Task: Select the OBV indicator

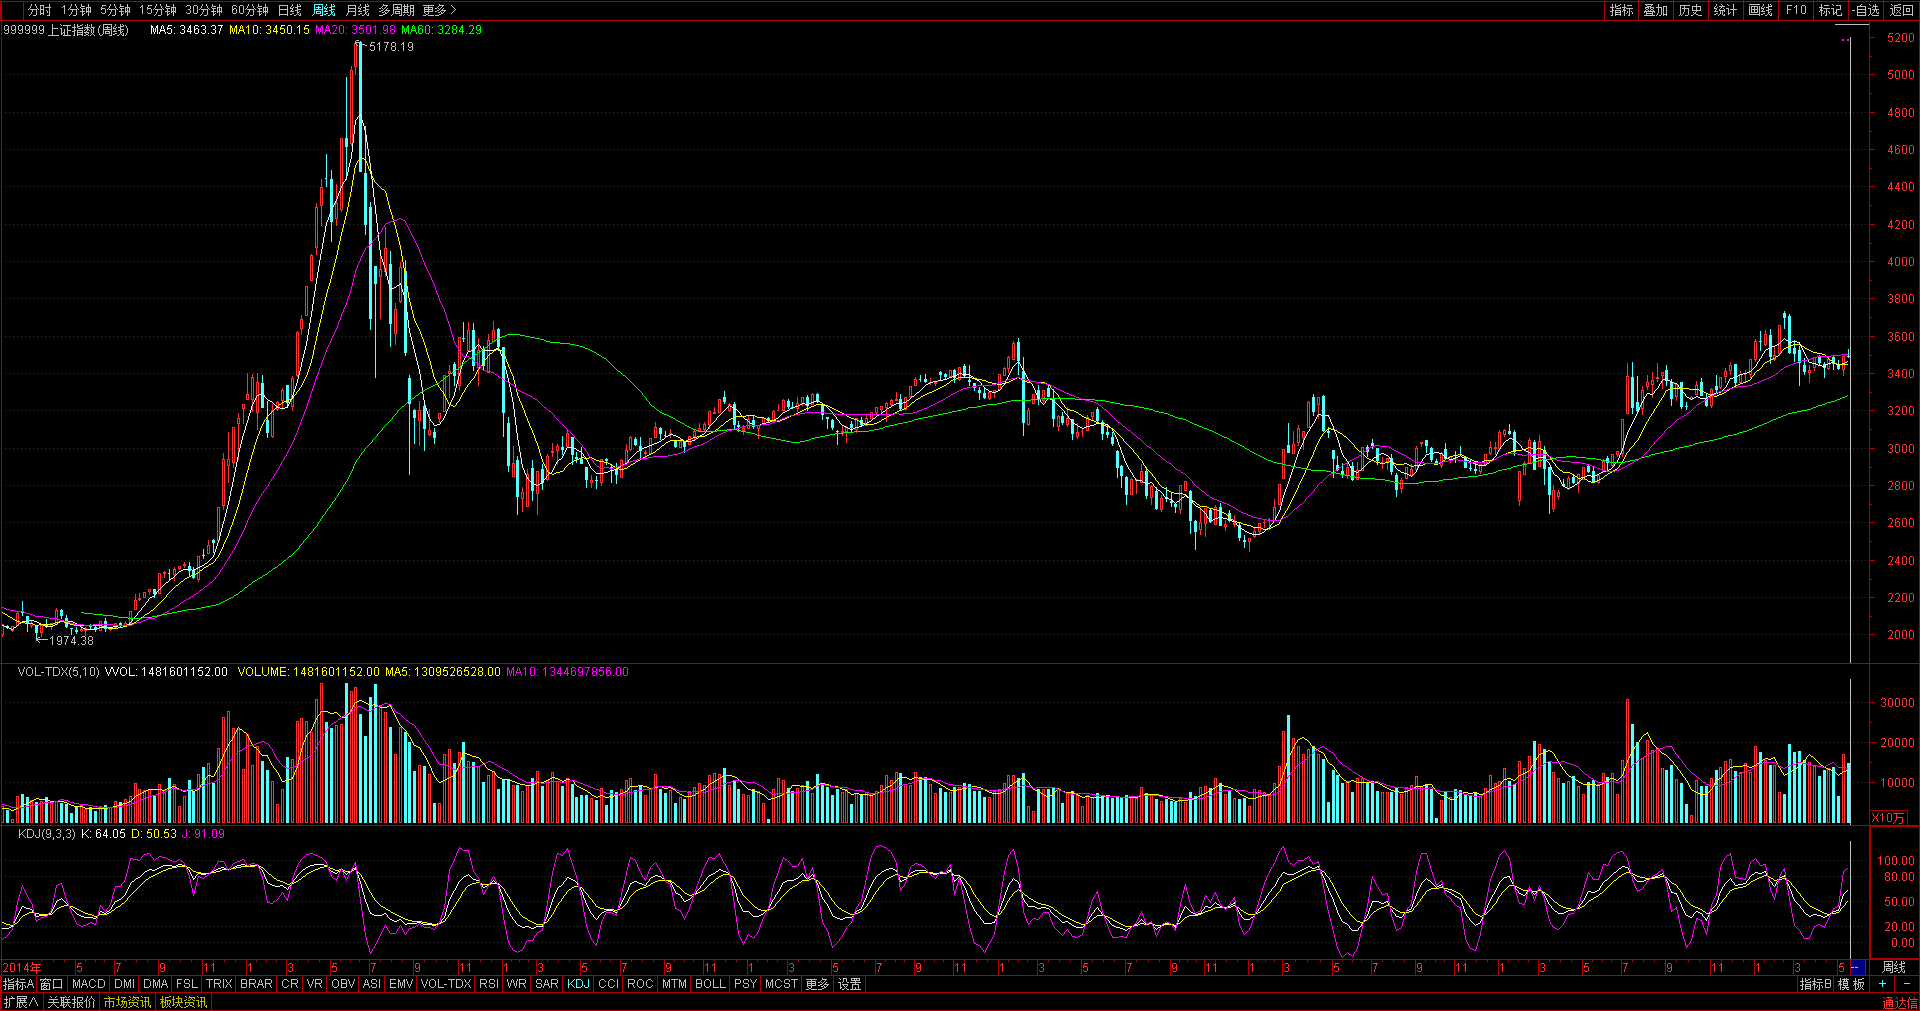Action: (x=343, y=984)
